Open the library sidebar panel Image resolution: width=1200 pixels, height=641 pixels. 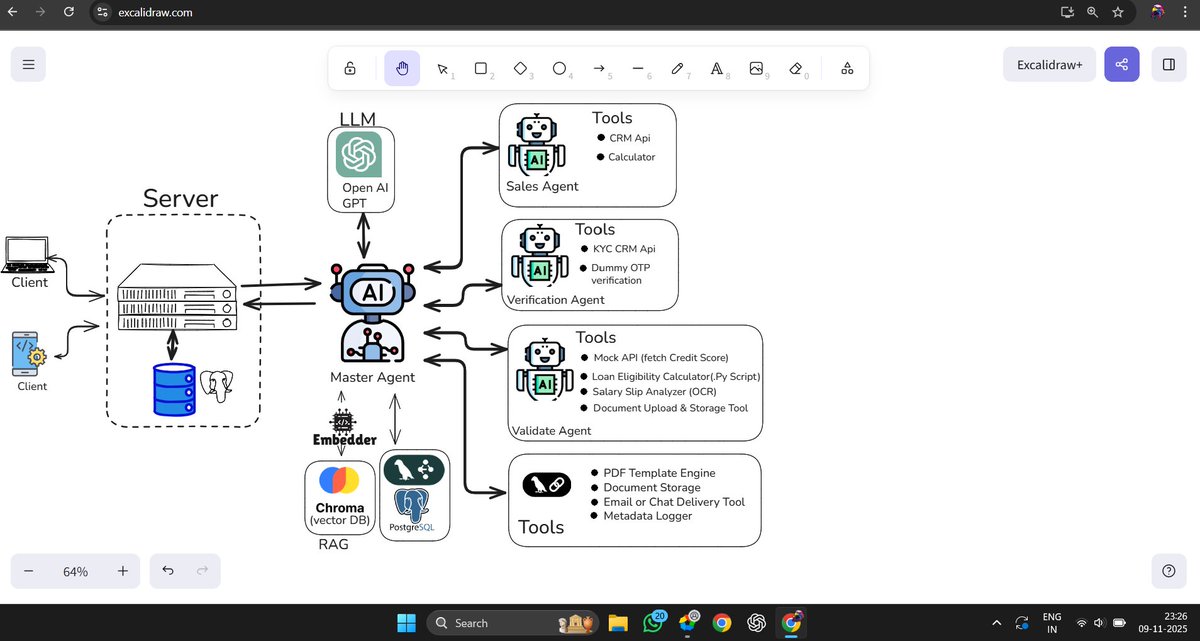coord(1168,64)
